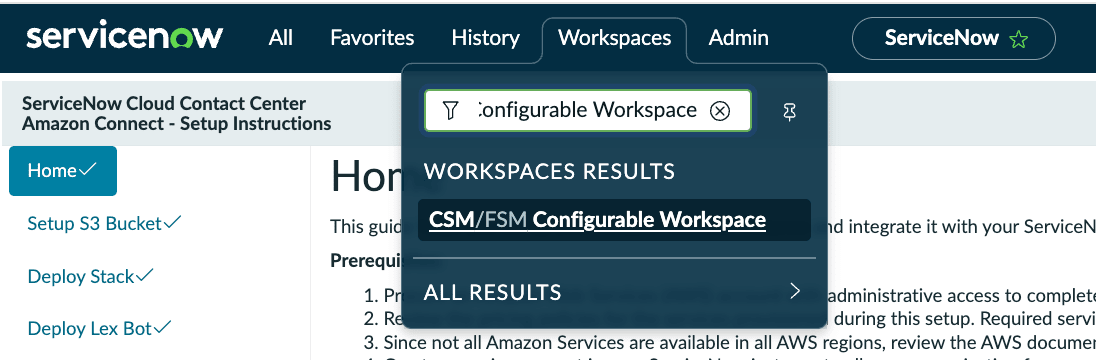This screenshot has width=1096, height=360.
Task: Open the Admin menu
Action: pyautogui.click(x=738, y=38)
